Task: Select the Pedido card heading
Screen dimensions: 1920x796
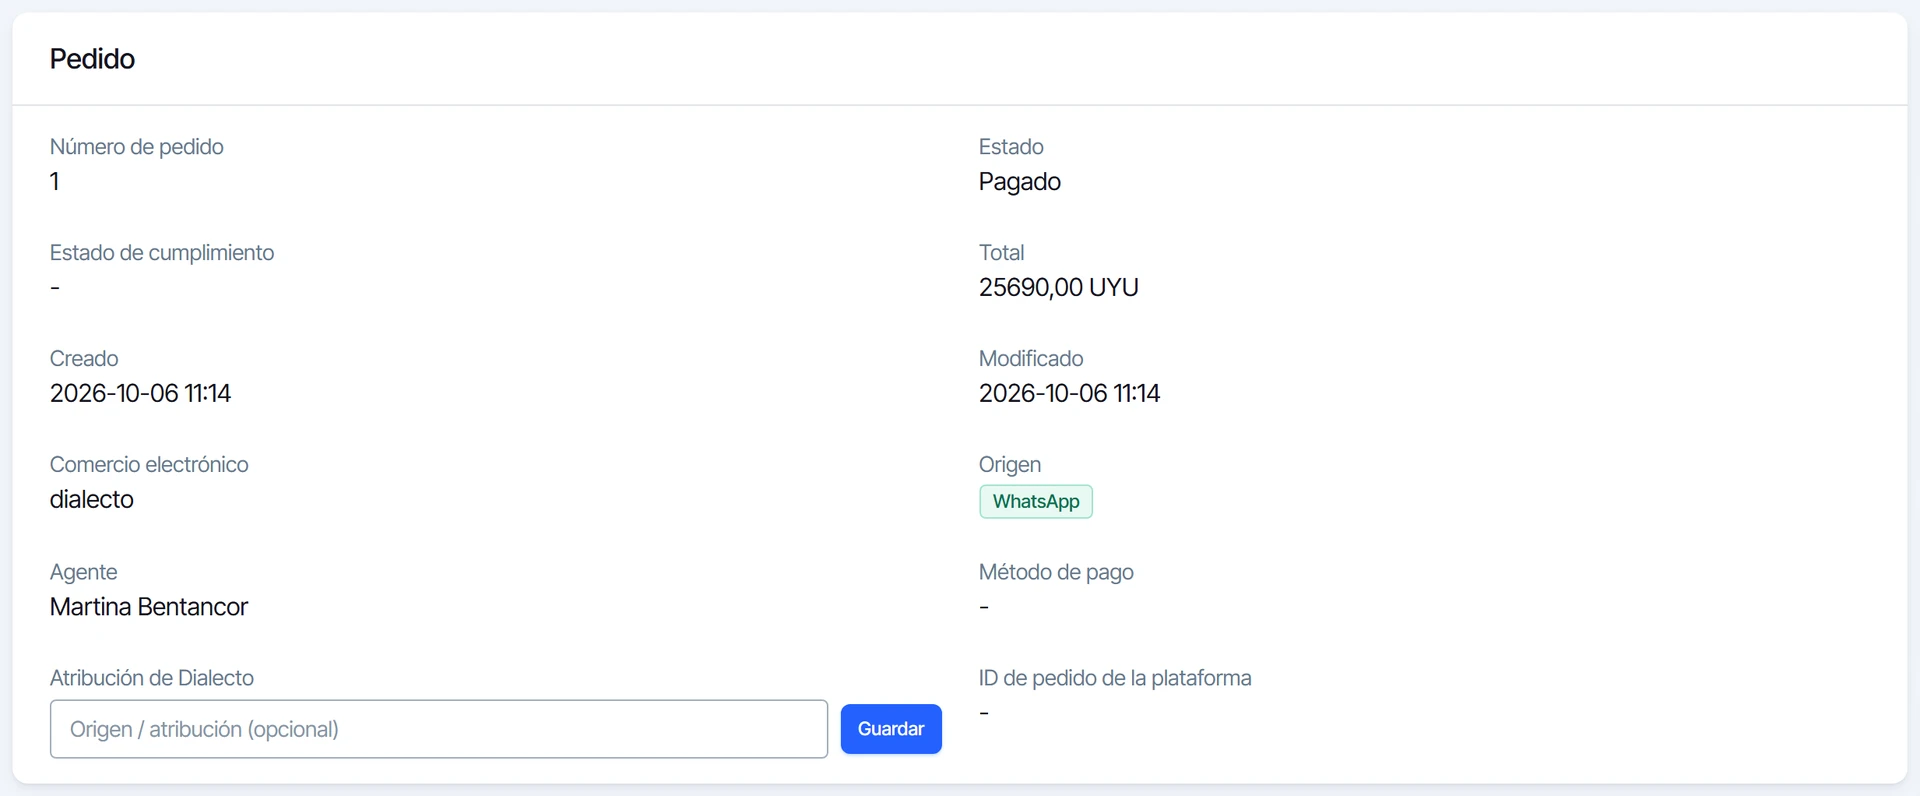Action: [x=92, y=59]
